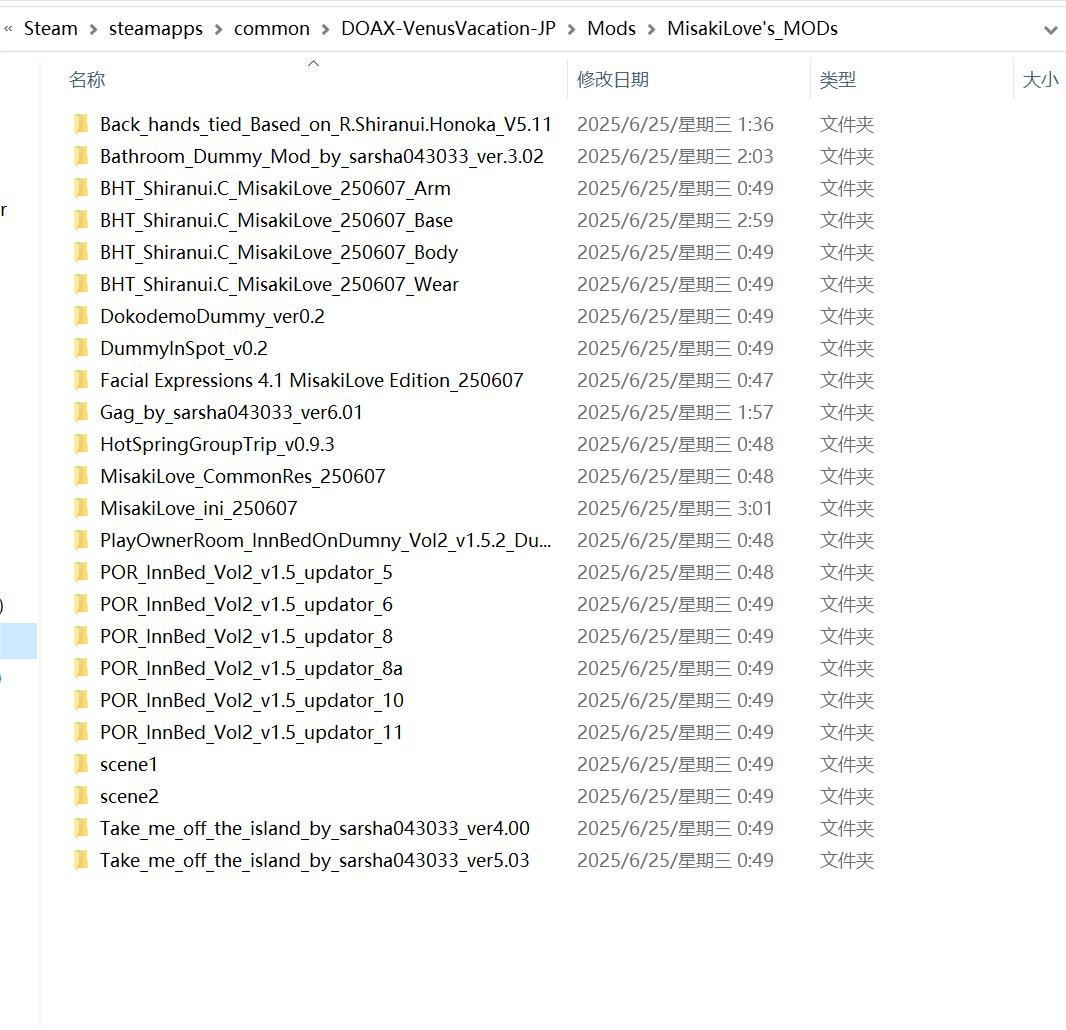Click MisakiLove's_MODs breadcrumb segment

pyautogui.click(x=753, y=29)
